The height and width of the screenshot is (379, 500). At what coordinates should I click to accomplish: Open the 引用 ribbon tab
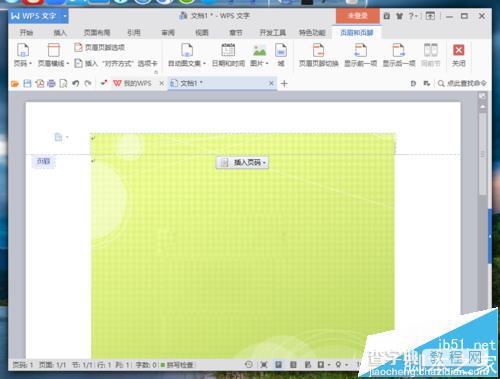click(134, 33)
